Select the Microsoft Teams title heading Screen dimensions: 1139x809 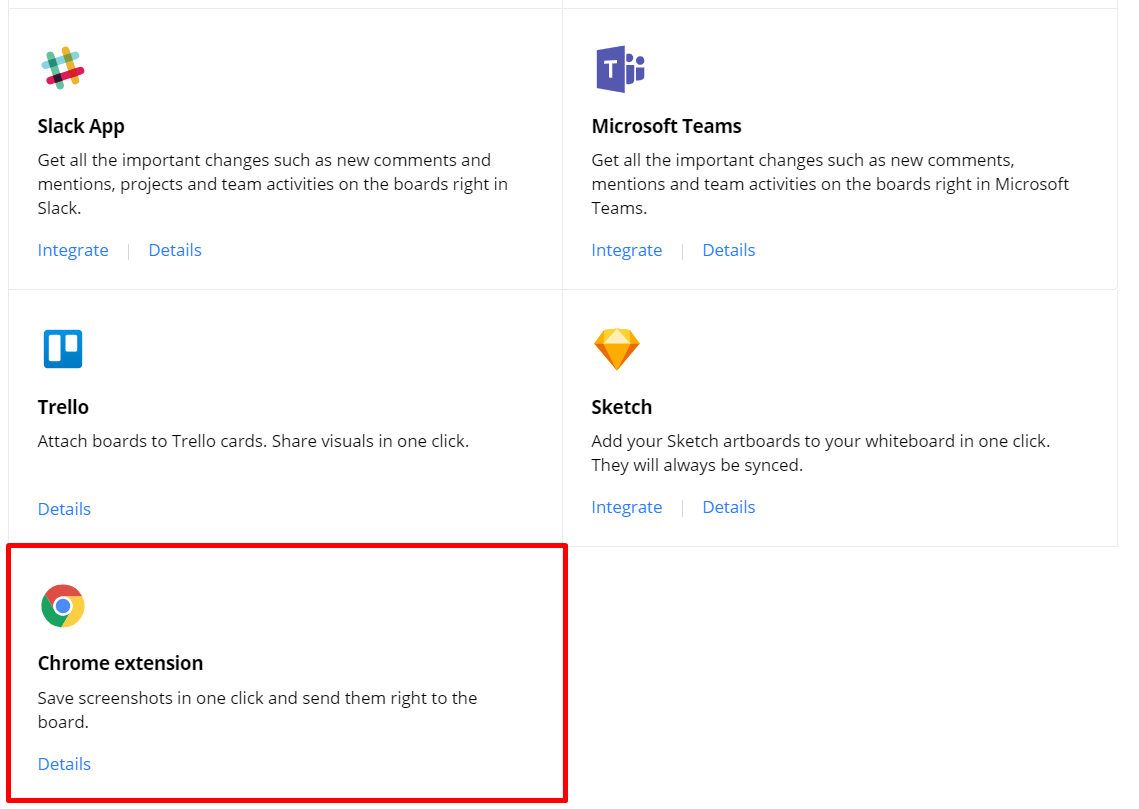coord(666,126)
